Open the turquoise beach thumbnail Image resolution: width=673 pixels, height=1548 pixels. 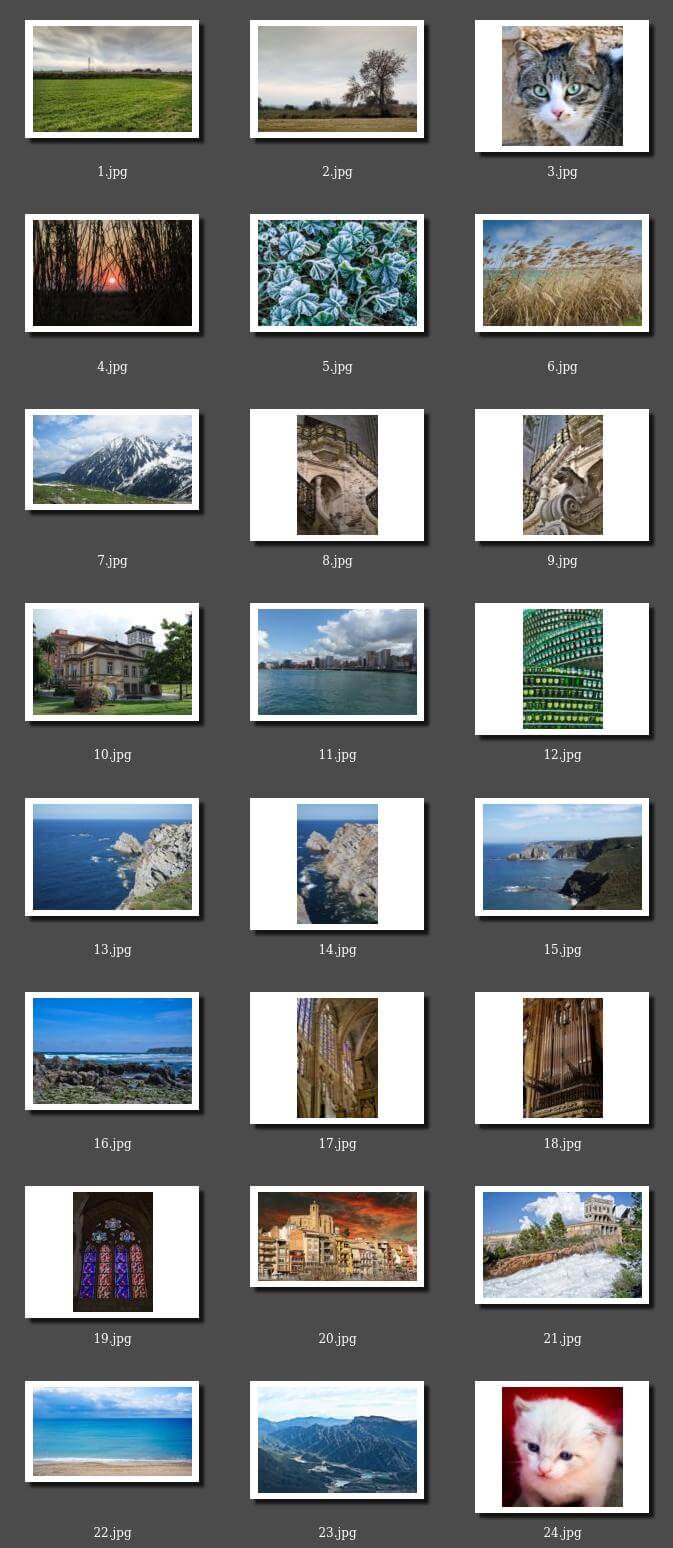(x=112, y=1431)
